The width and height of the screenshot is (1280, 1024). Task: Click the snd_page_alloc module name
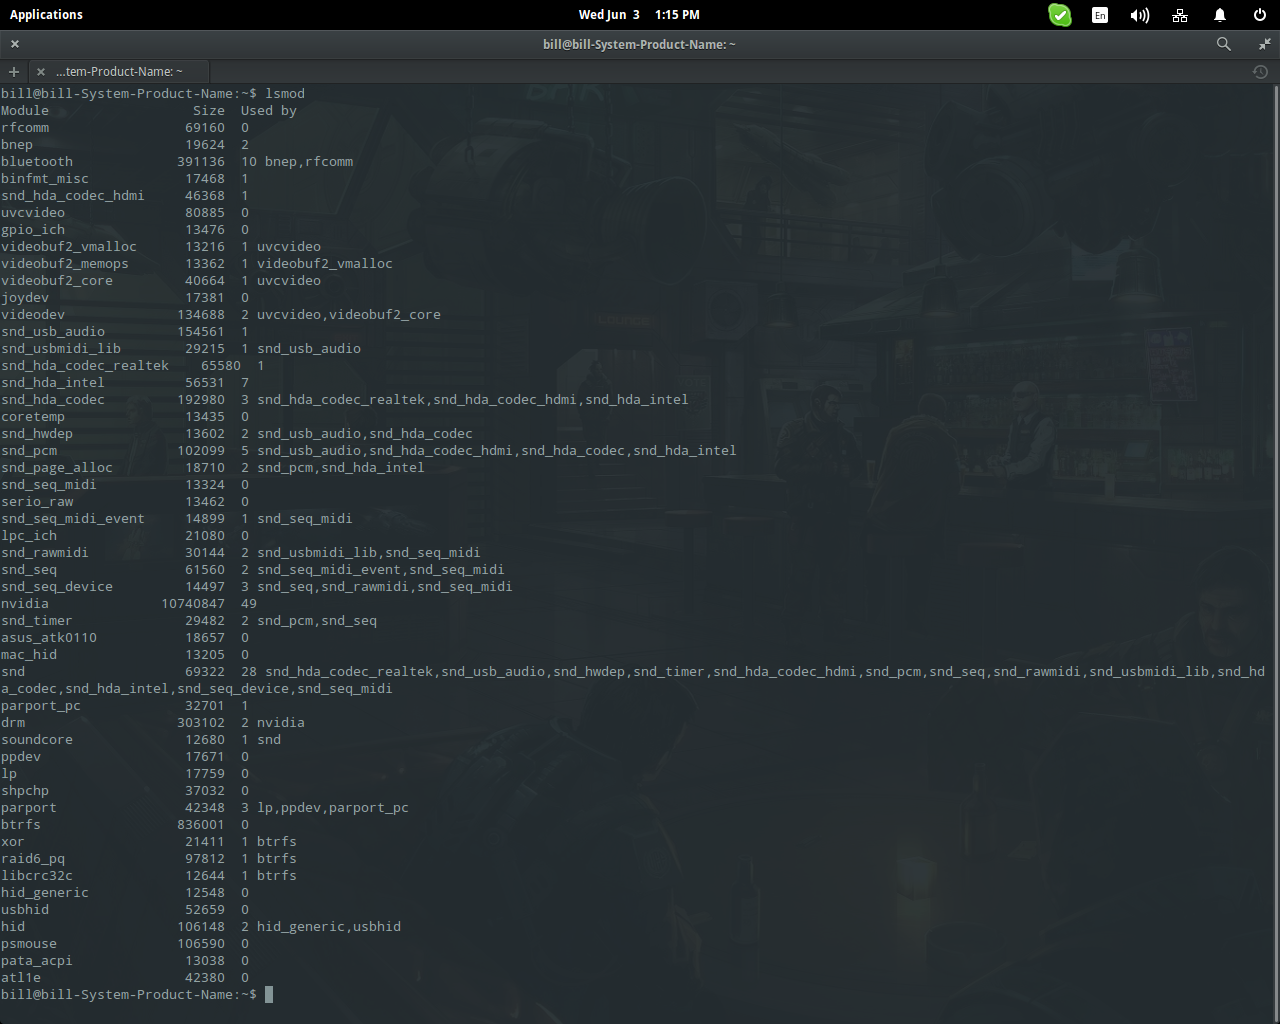click(57, 468)
